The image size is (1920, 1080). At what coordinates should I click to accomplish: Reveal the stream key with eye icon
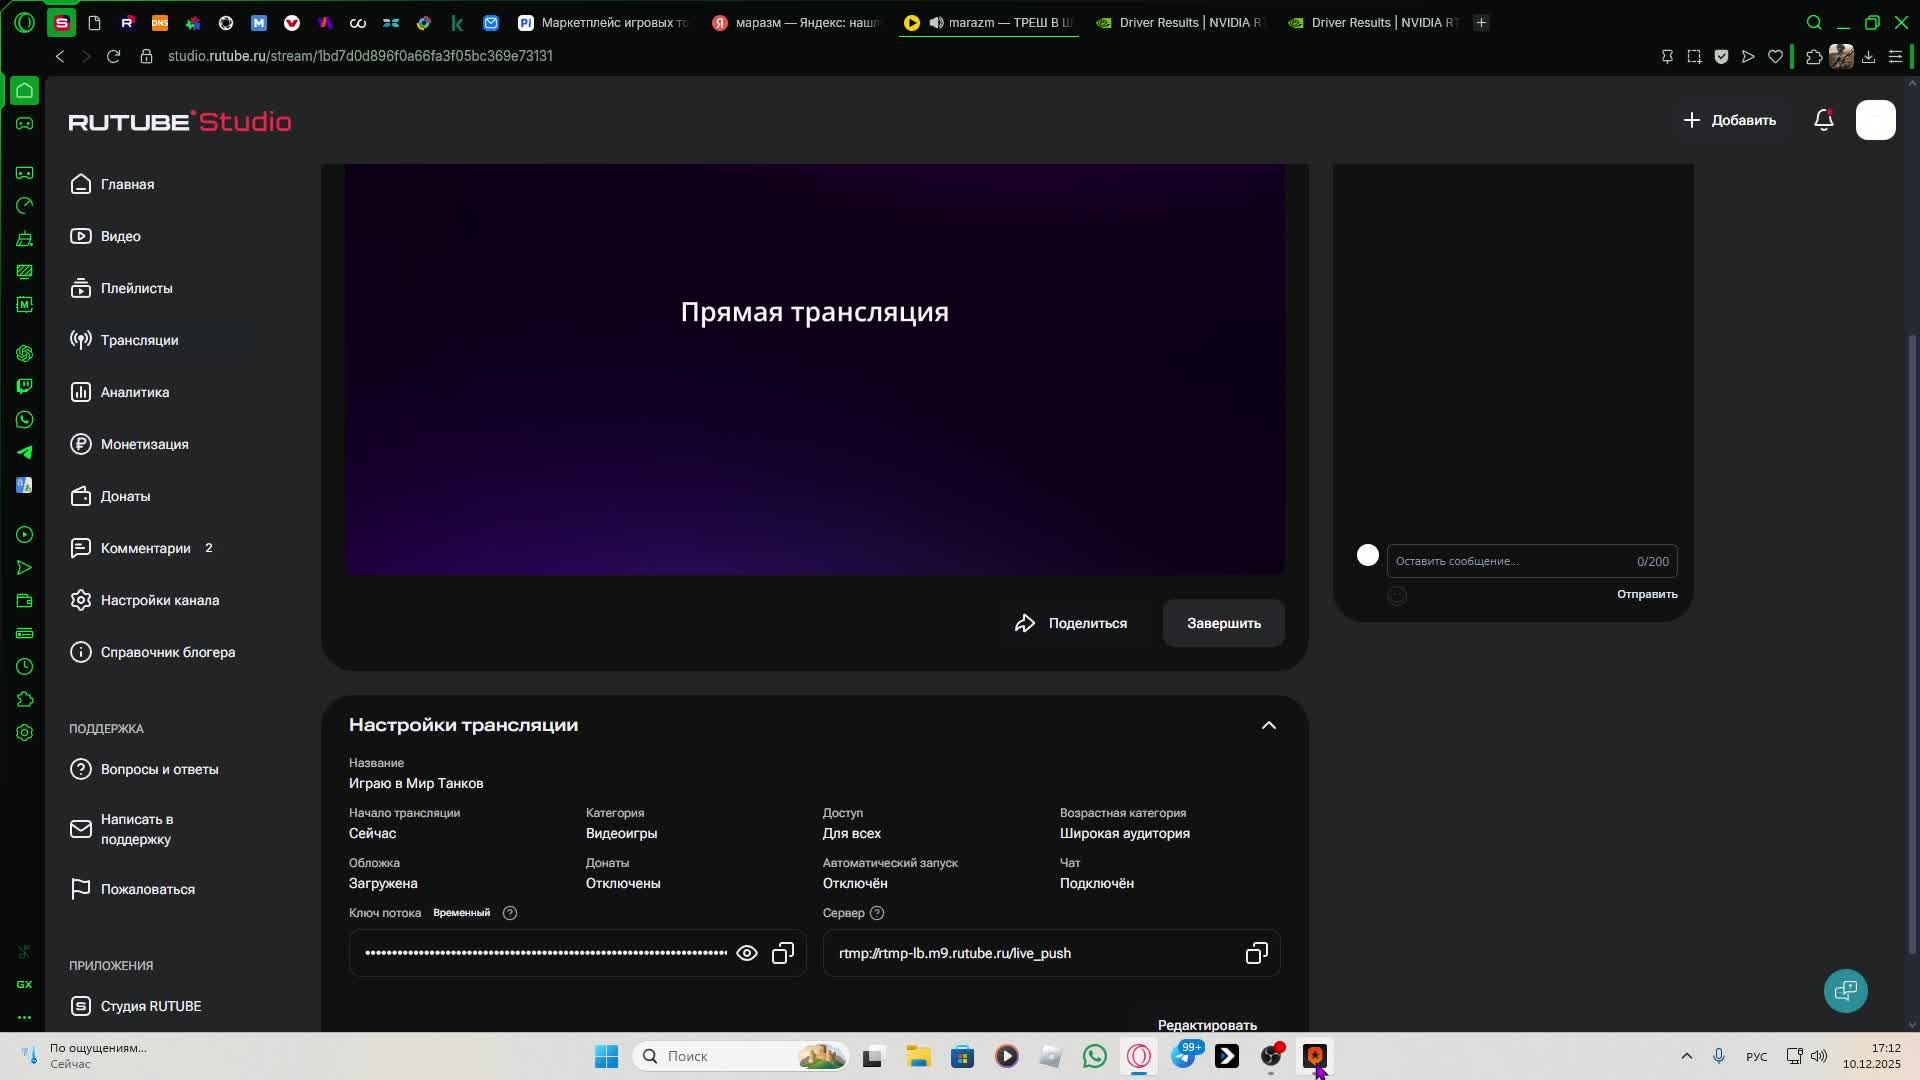tap(746, 953)
